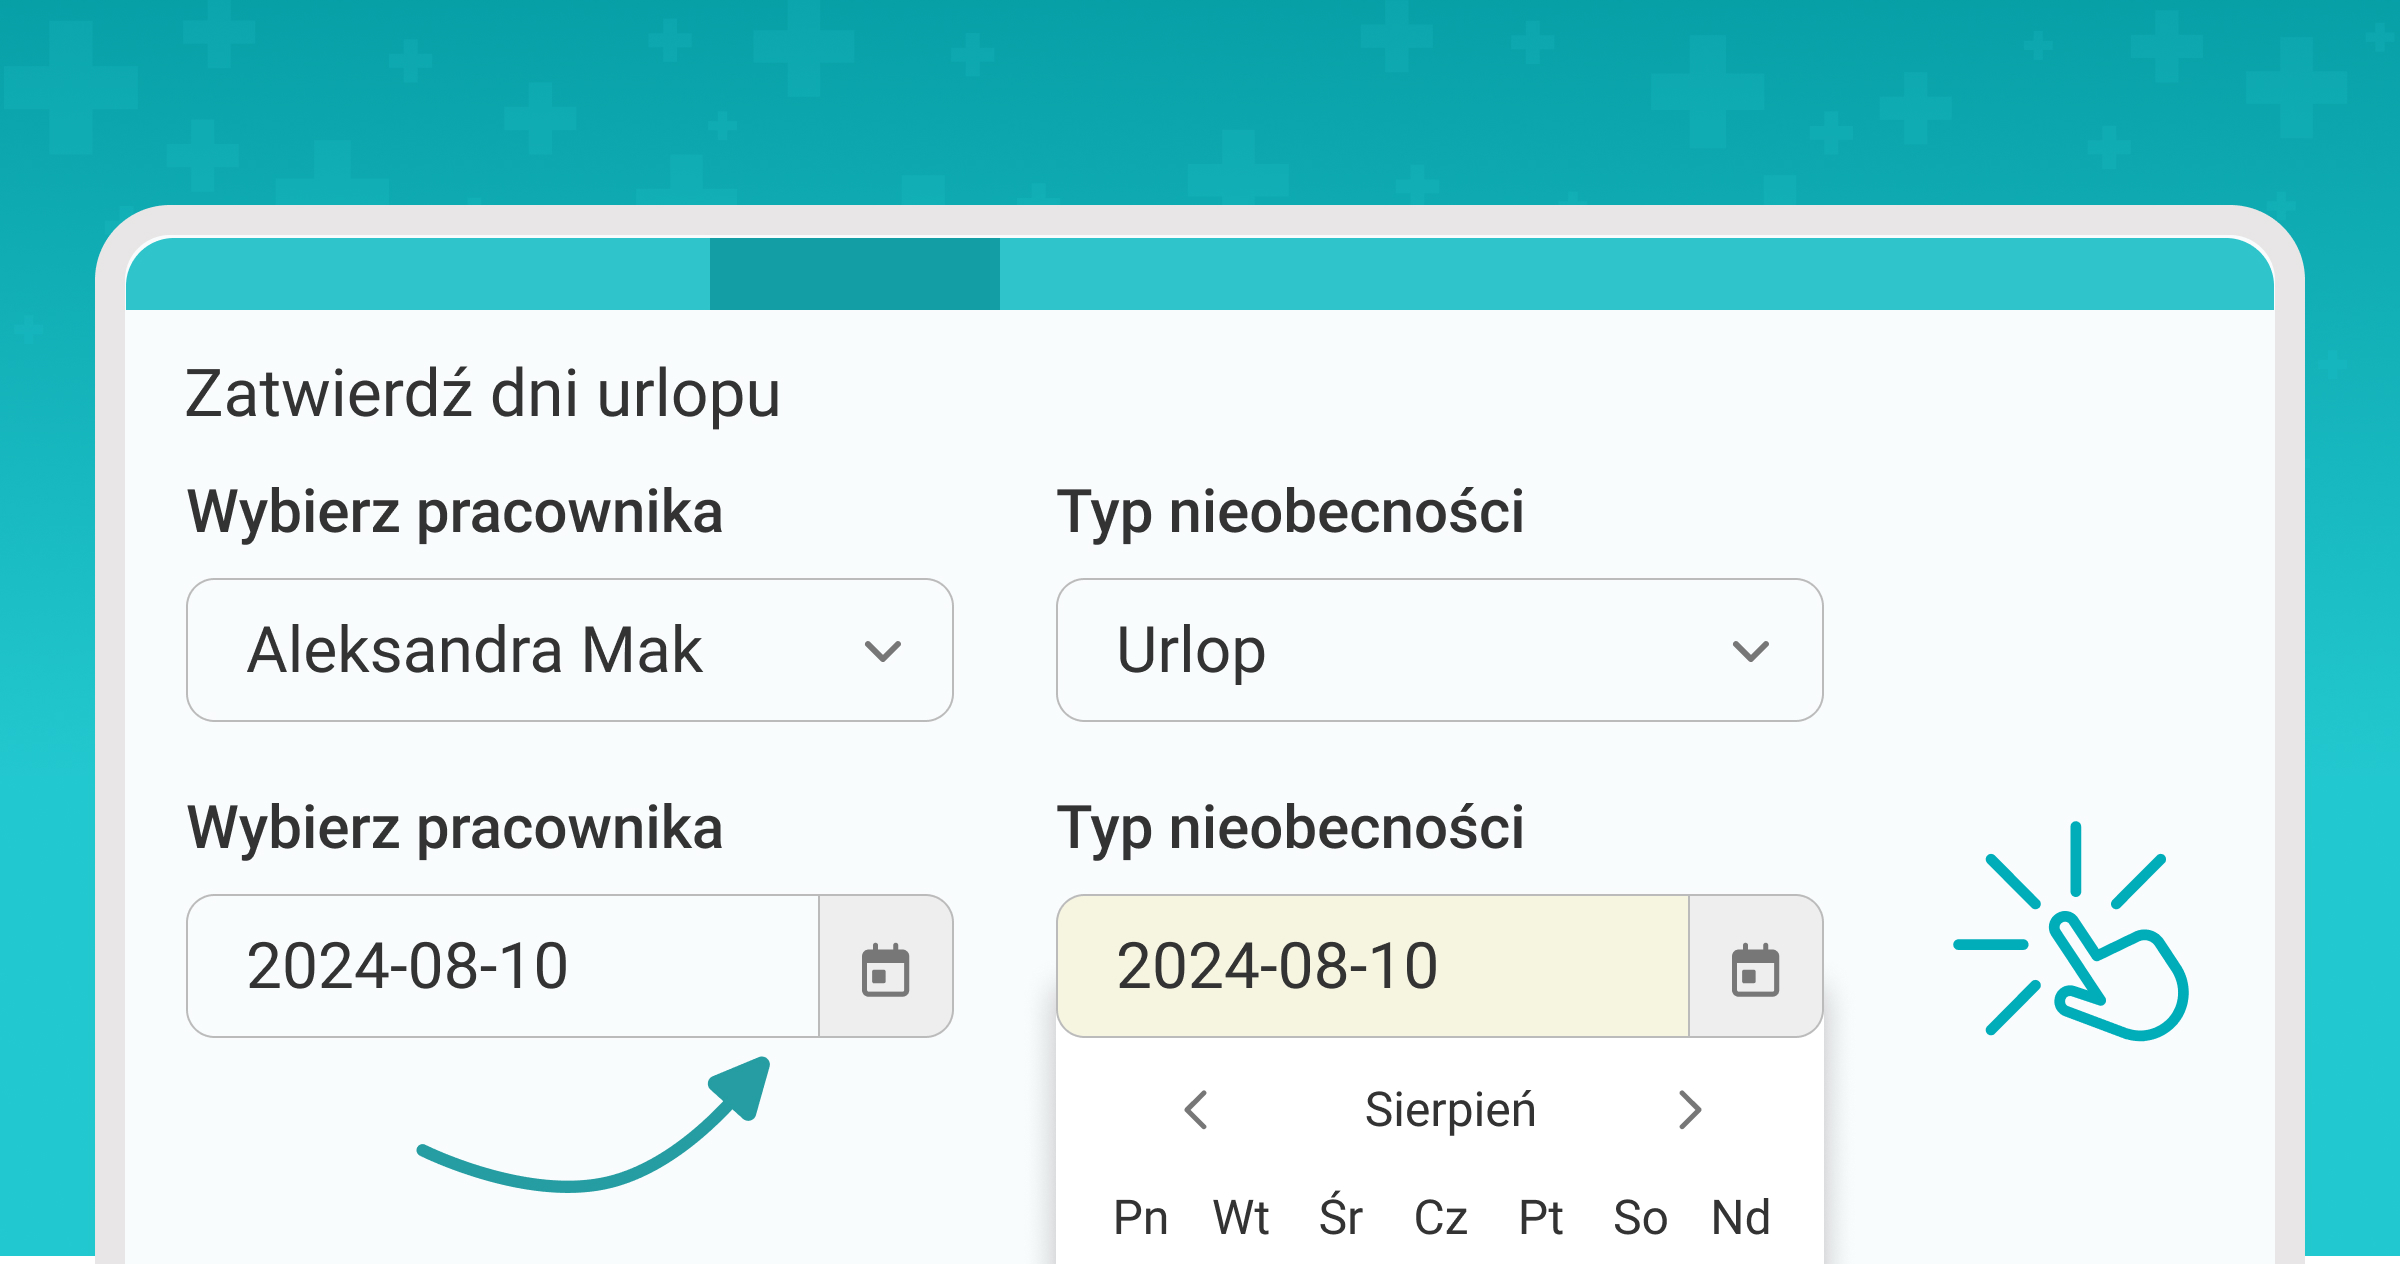2400x1264 pixels.
Task: Click the Nd weekday header
Action: [x=1741, y=1218]
